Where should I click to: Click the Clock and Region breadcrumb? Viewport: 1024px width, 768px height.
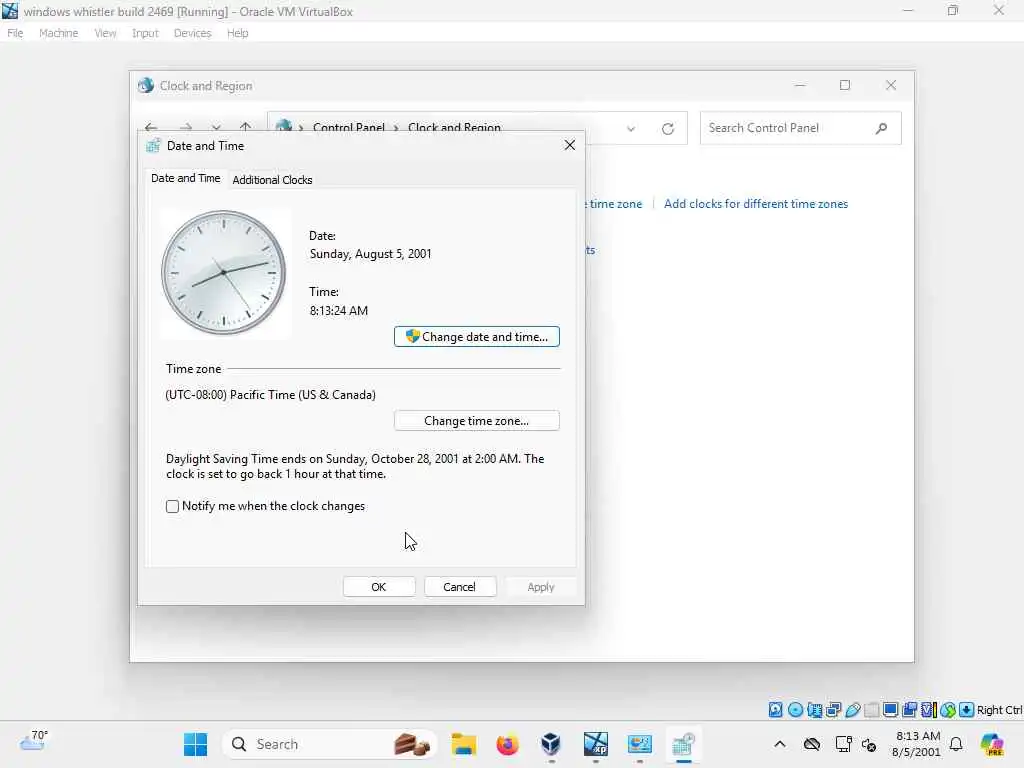coord(455,127)
